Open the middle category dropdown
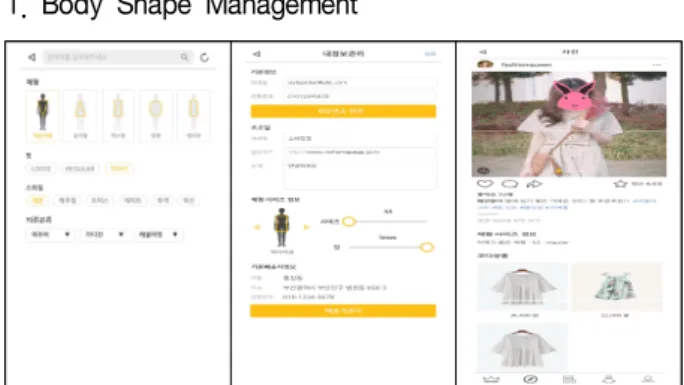684x385 pixels. [x=104, y=235]
